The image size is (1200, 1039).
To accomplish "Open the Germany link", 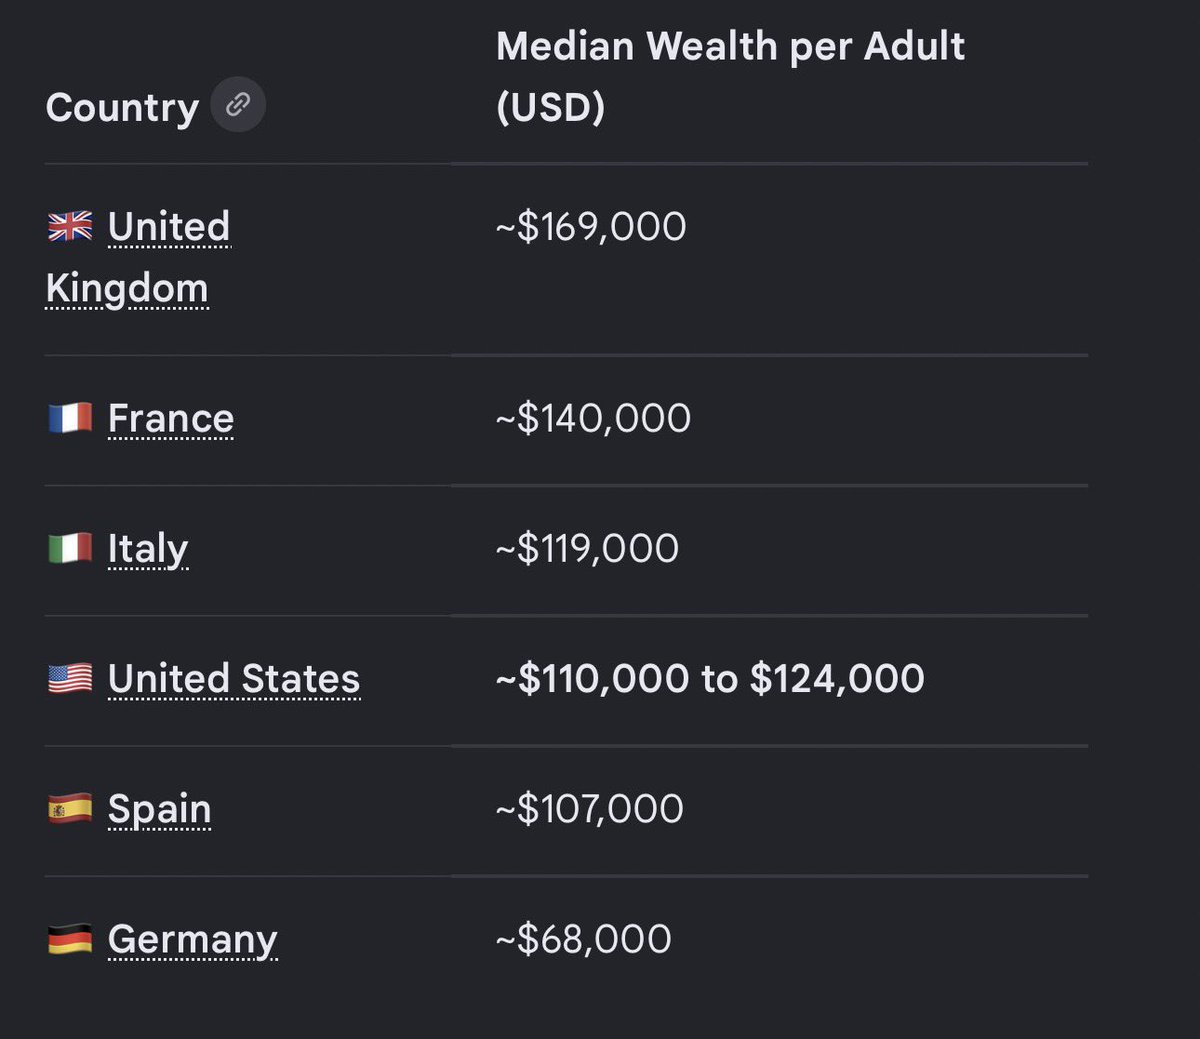I will [x=193, y=941].
